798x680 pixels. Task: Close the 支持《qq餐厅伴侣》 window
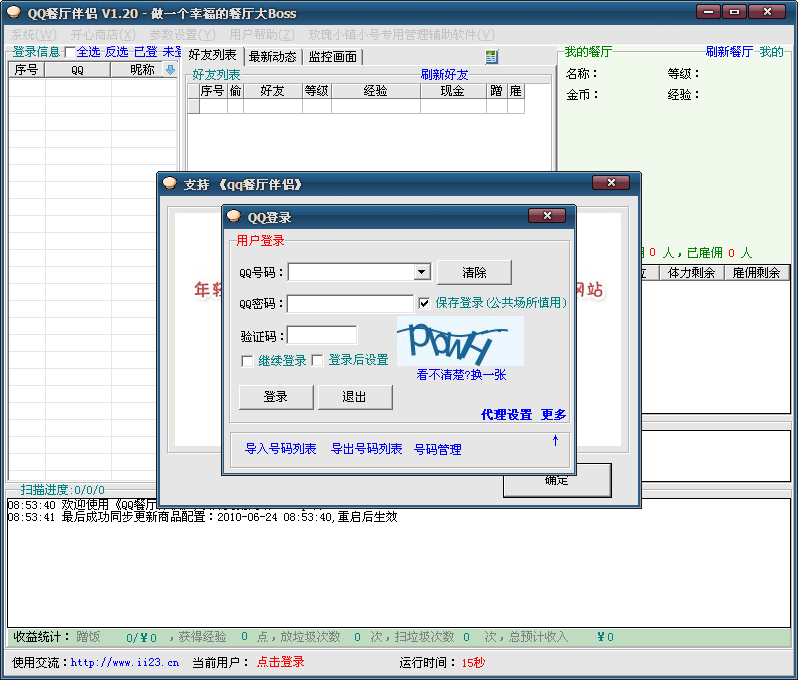[x=611, y=183]
